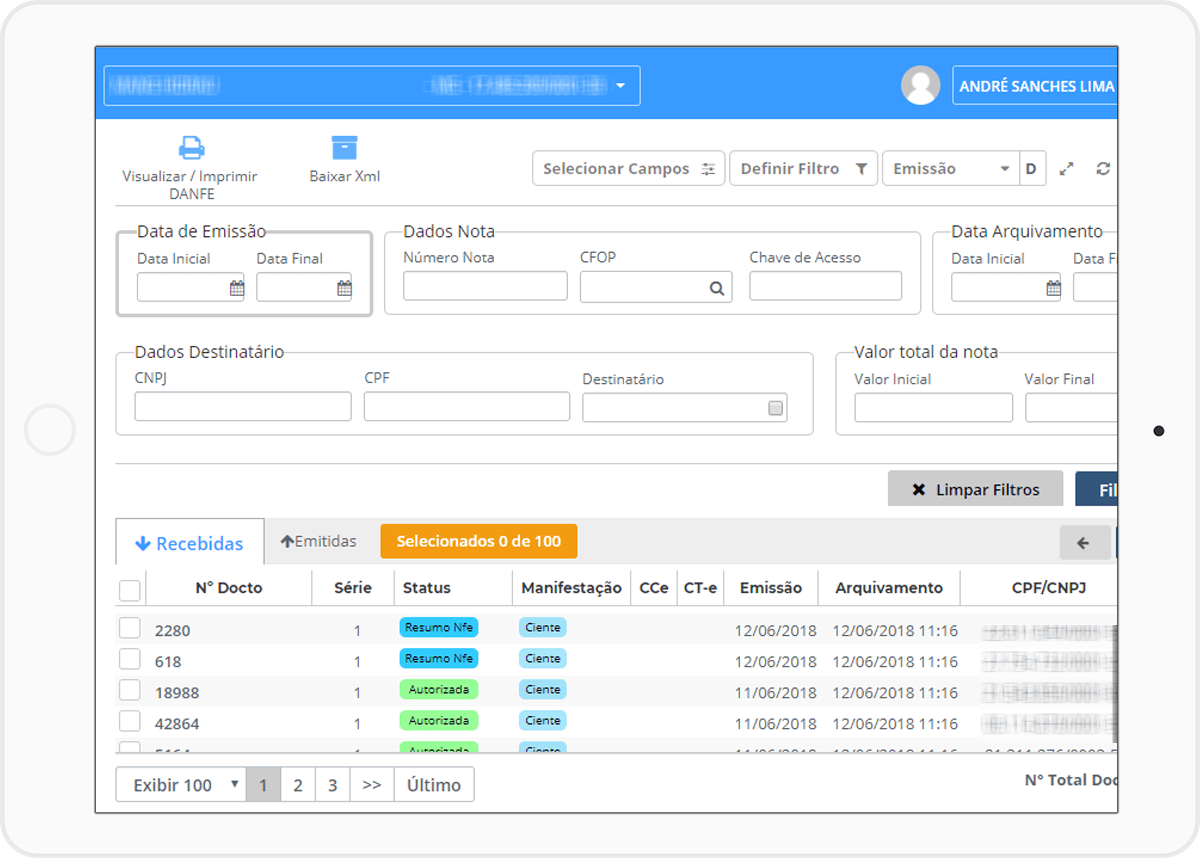1200x858 pixels.
Task: Click the CT-e column header
Action: 701,588
